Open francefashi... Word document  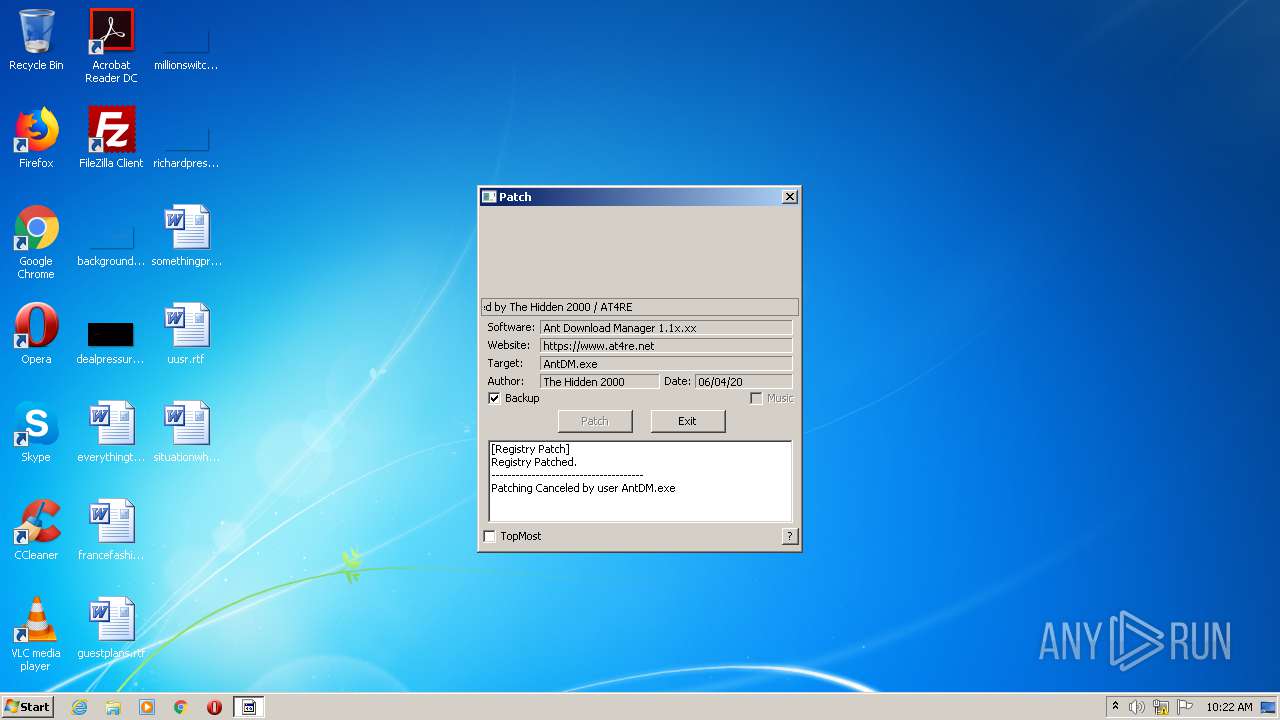tap(111, 531)
